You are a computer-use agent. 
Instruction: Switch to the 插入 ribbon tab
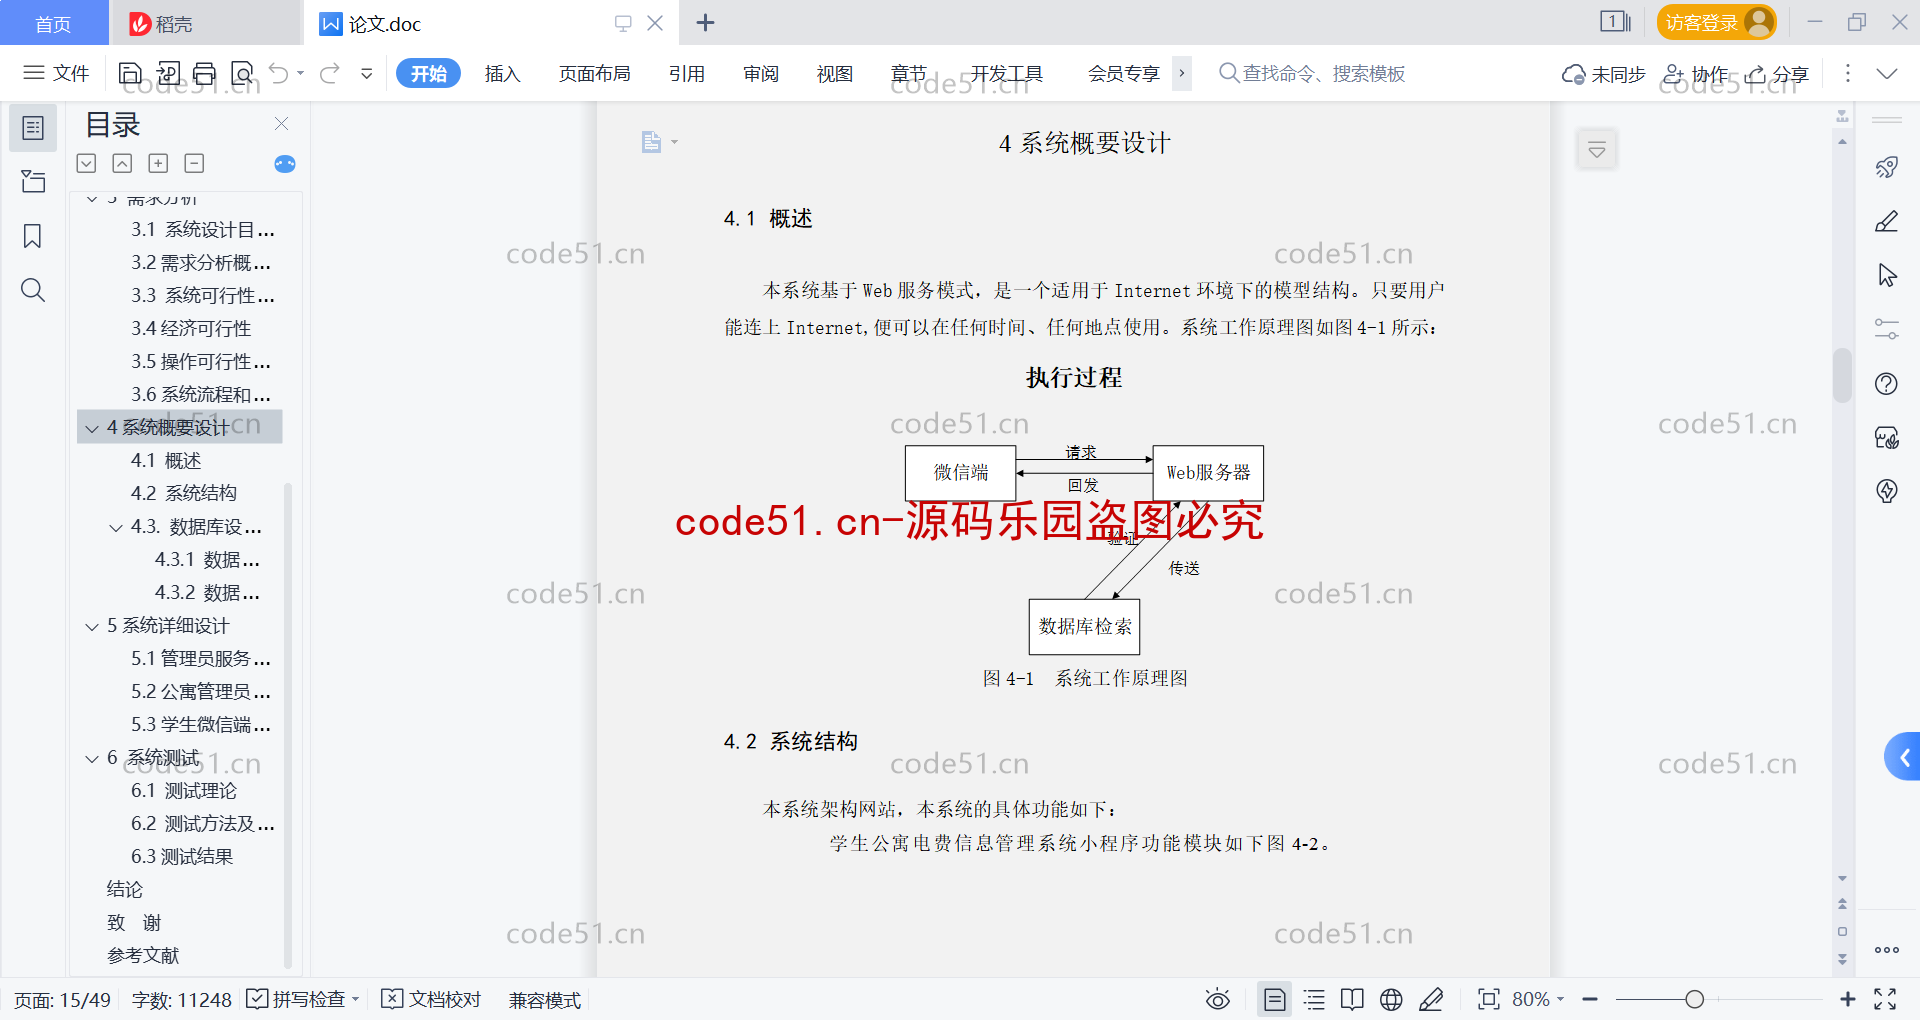[x=502, y=73]
